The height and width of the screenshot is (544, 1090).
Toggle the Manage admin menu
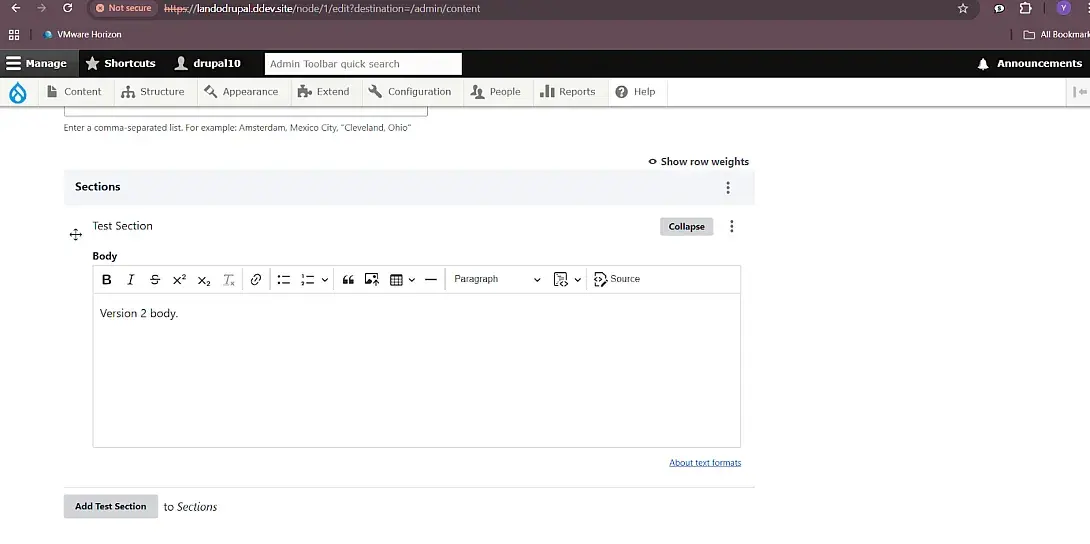pos(37,63)
